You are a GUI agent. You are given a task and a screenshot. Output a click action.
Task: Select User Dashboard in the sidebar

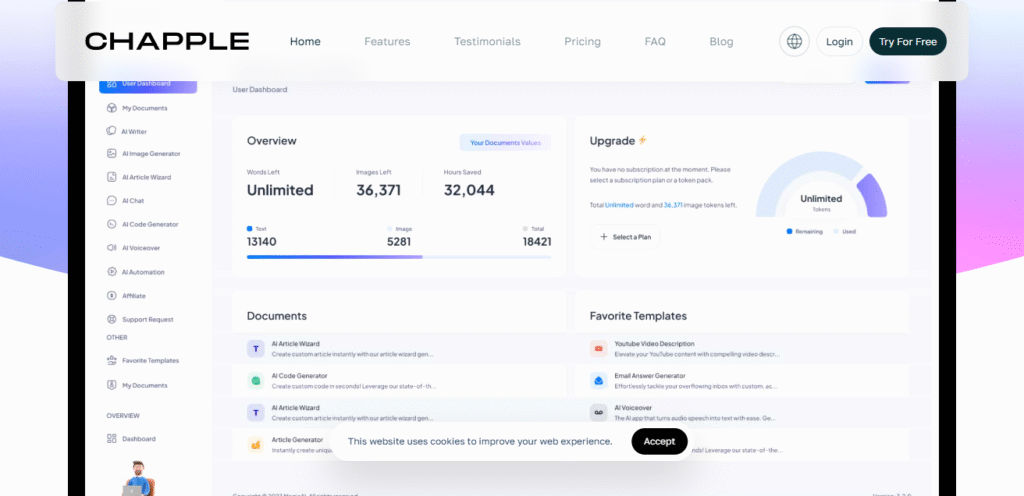148,85
